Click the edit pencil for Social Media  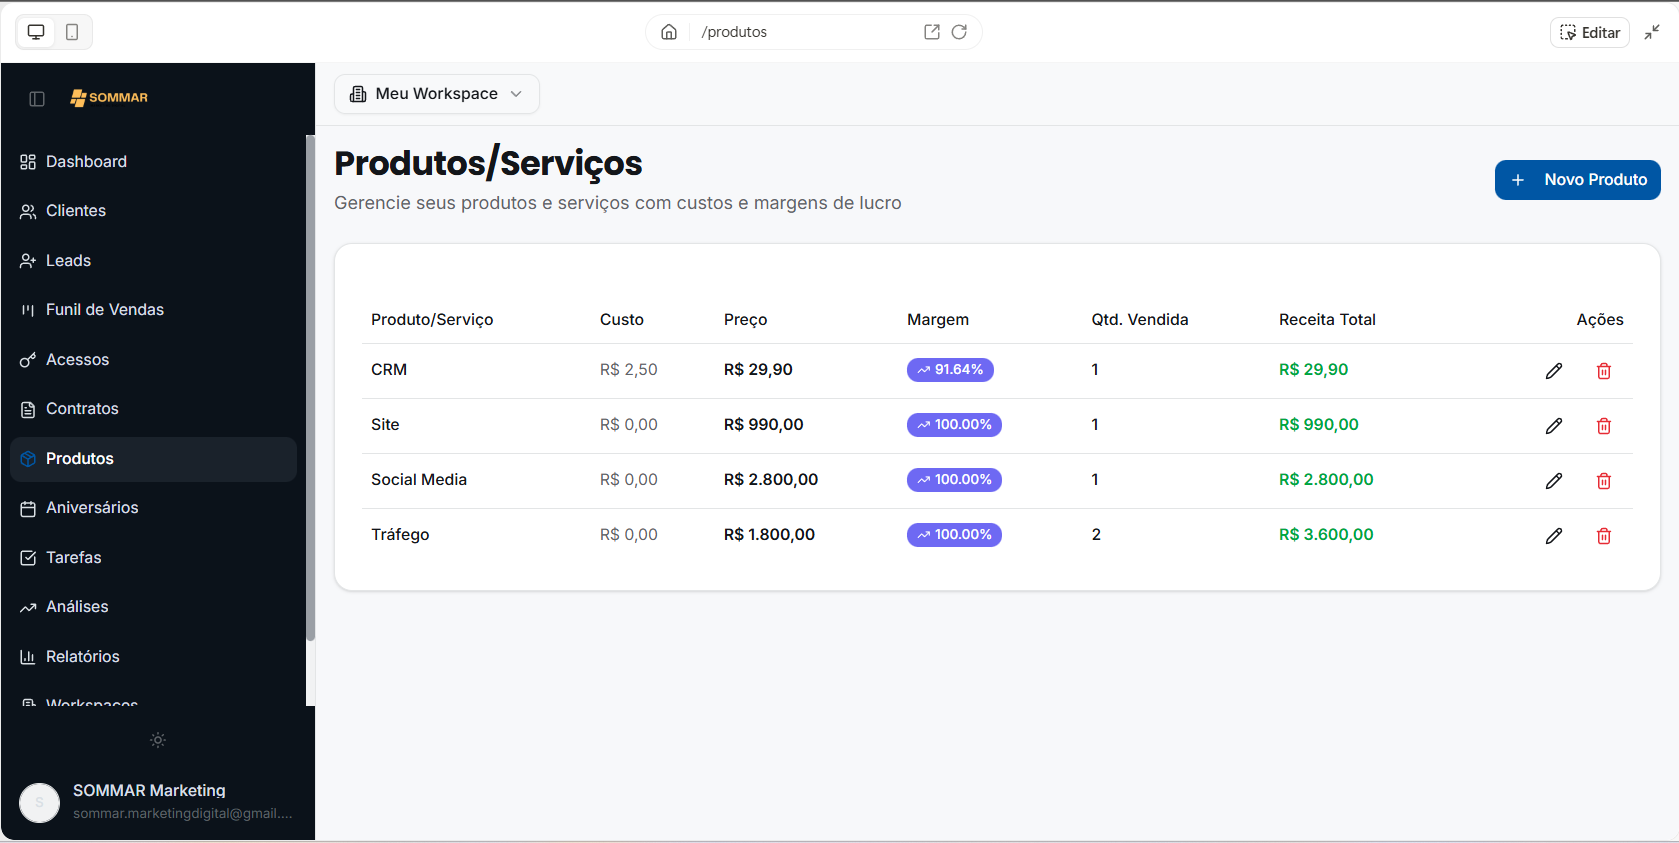tap(1553, 481)
